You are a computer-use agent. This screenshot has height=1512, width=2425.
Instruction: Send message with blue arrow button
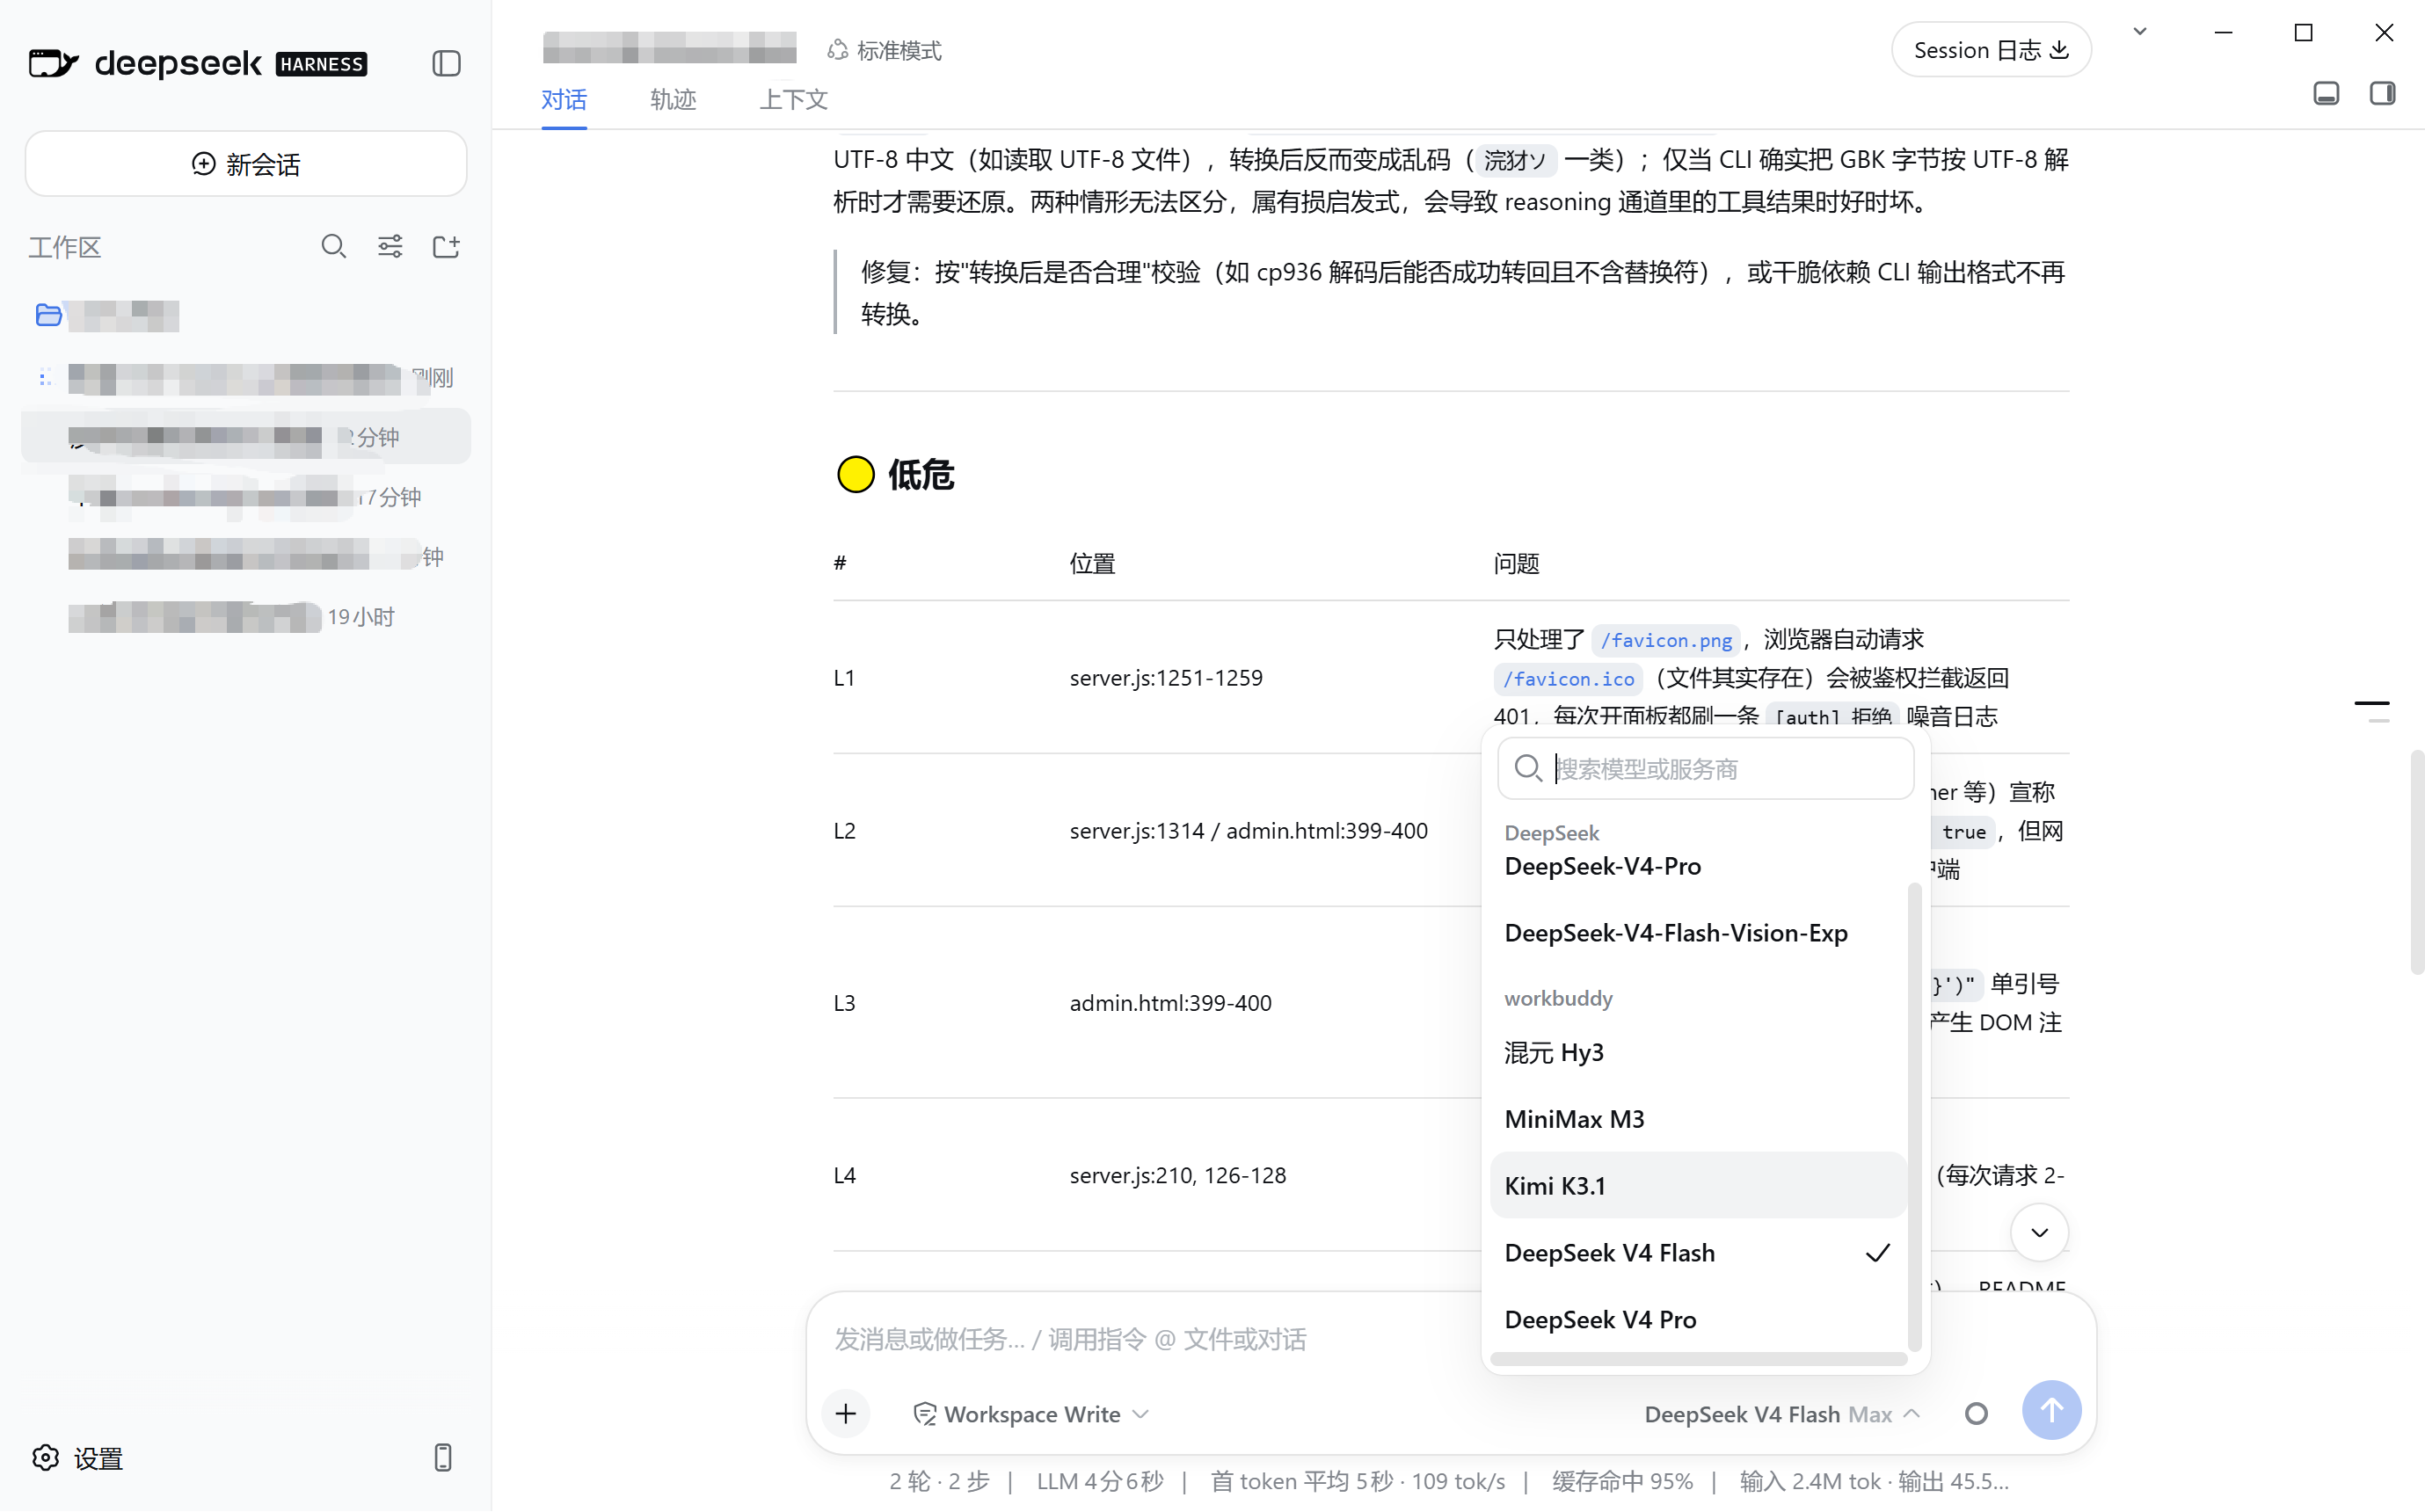(x=2051, y=1410)
